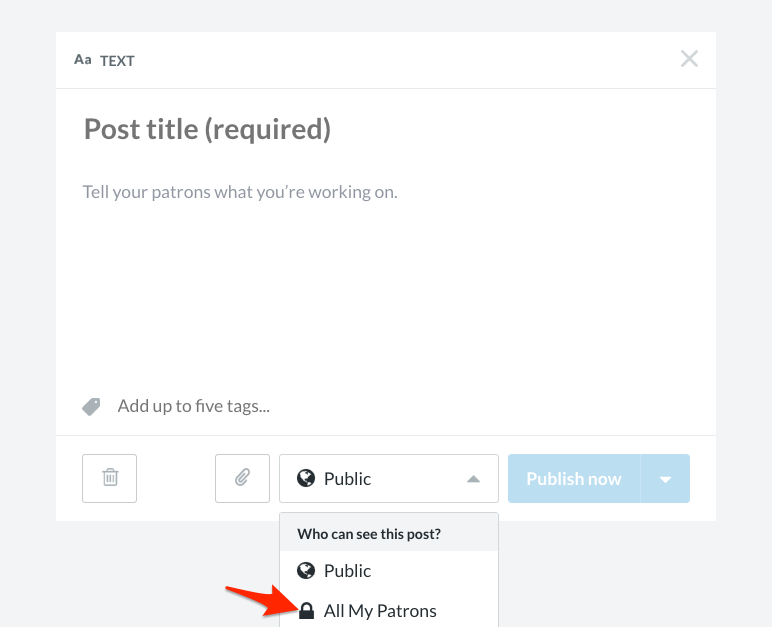Click the lock icon beside All My Patrons
The height and width of the screenshot is (627, 772).
tap(306, 610)
